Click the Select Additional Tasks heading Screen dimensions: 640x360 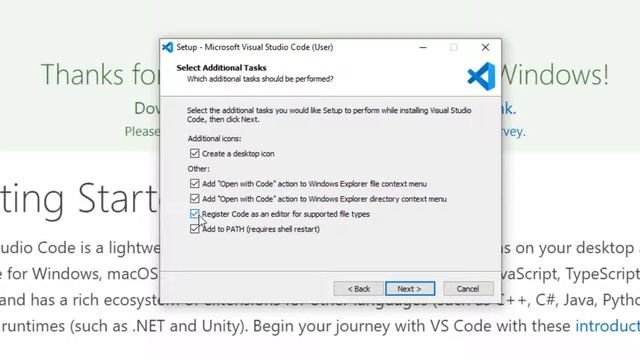(221, 68)
